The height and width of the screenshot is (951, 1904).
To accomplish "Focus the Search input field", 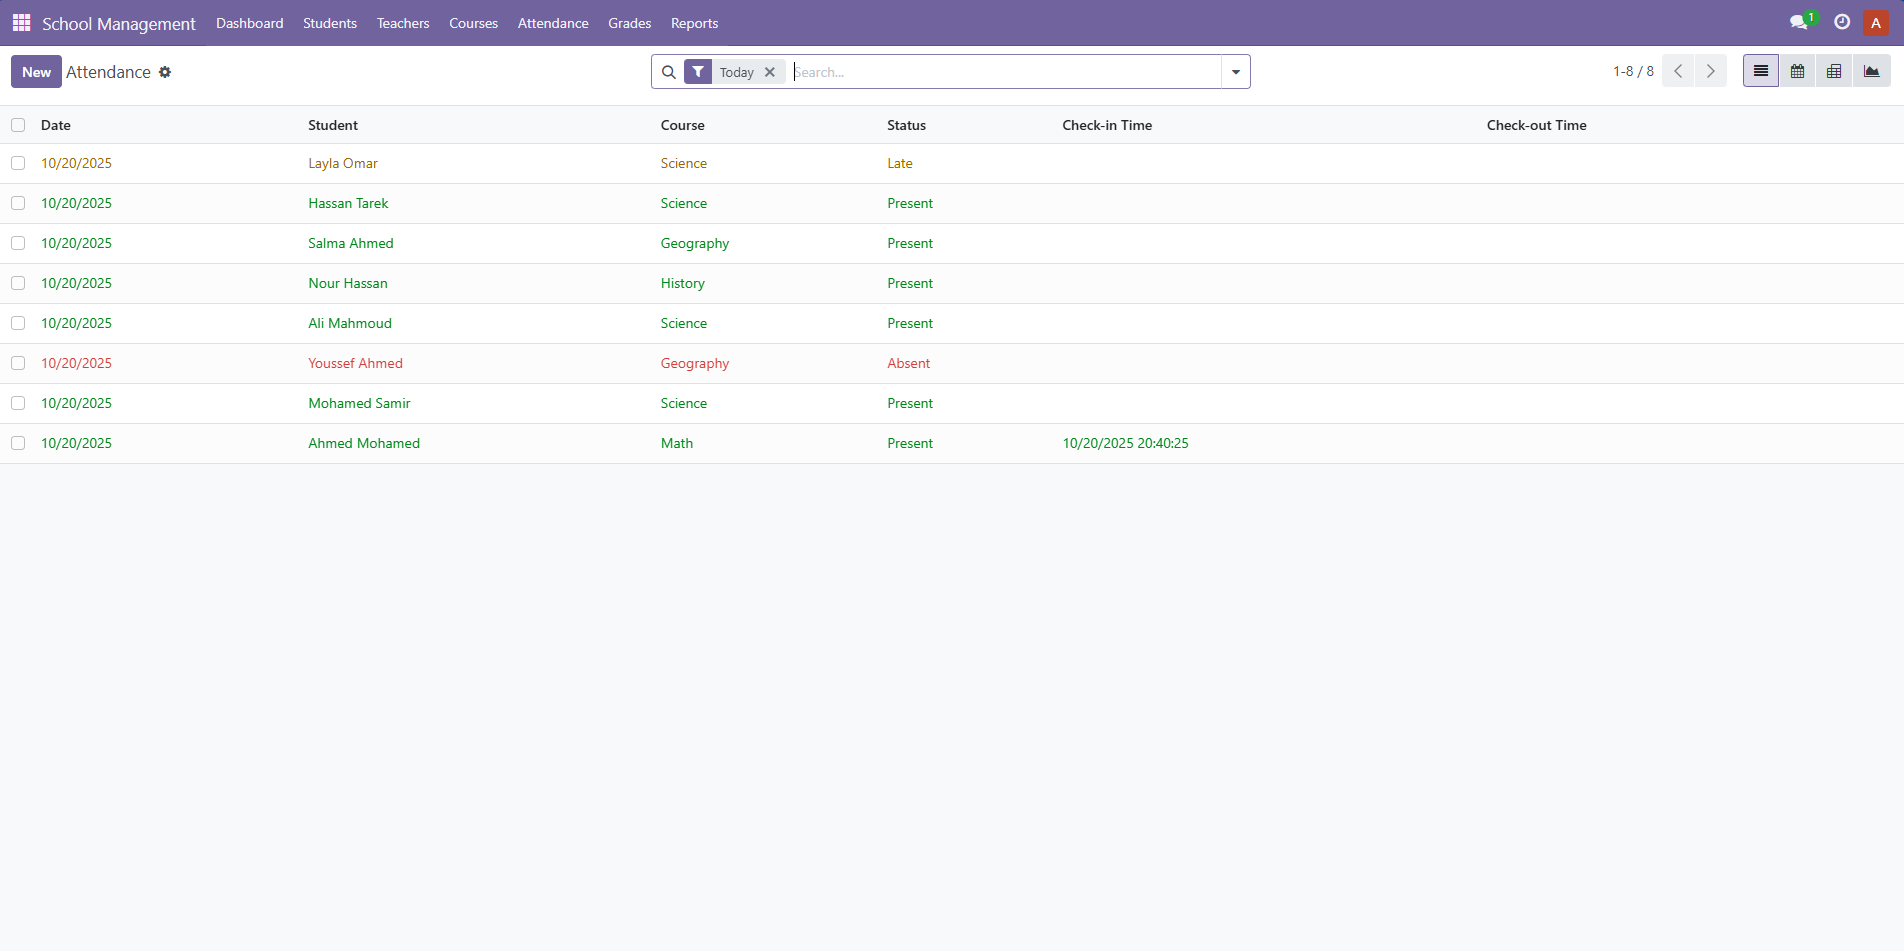I will [x=1005, y=72].
